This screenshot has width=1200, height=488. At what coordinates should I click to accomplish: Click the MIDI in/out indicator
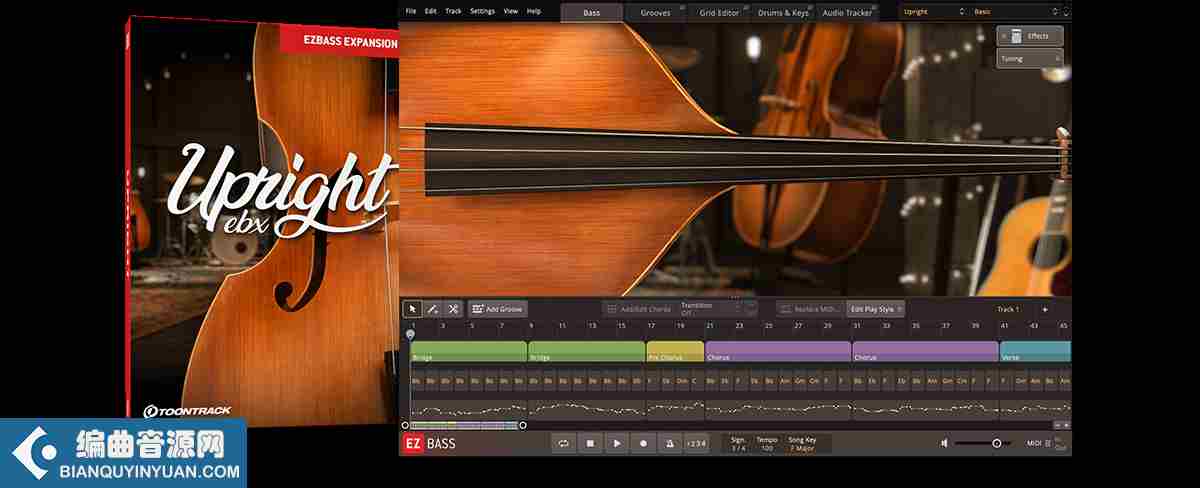[1047, 443]
